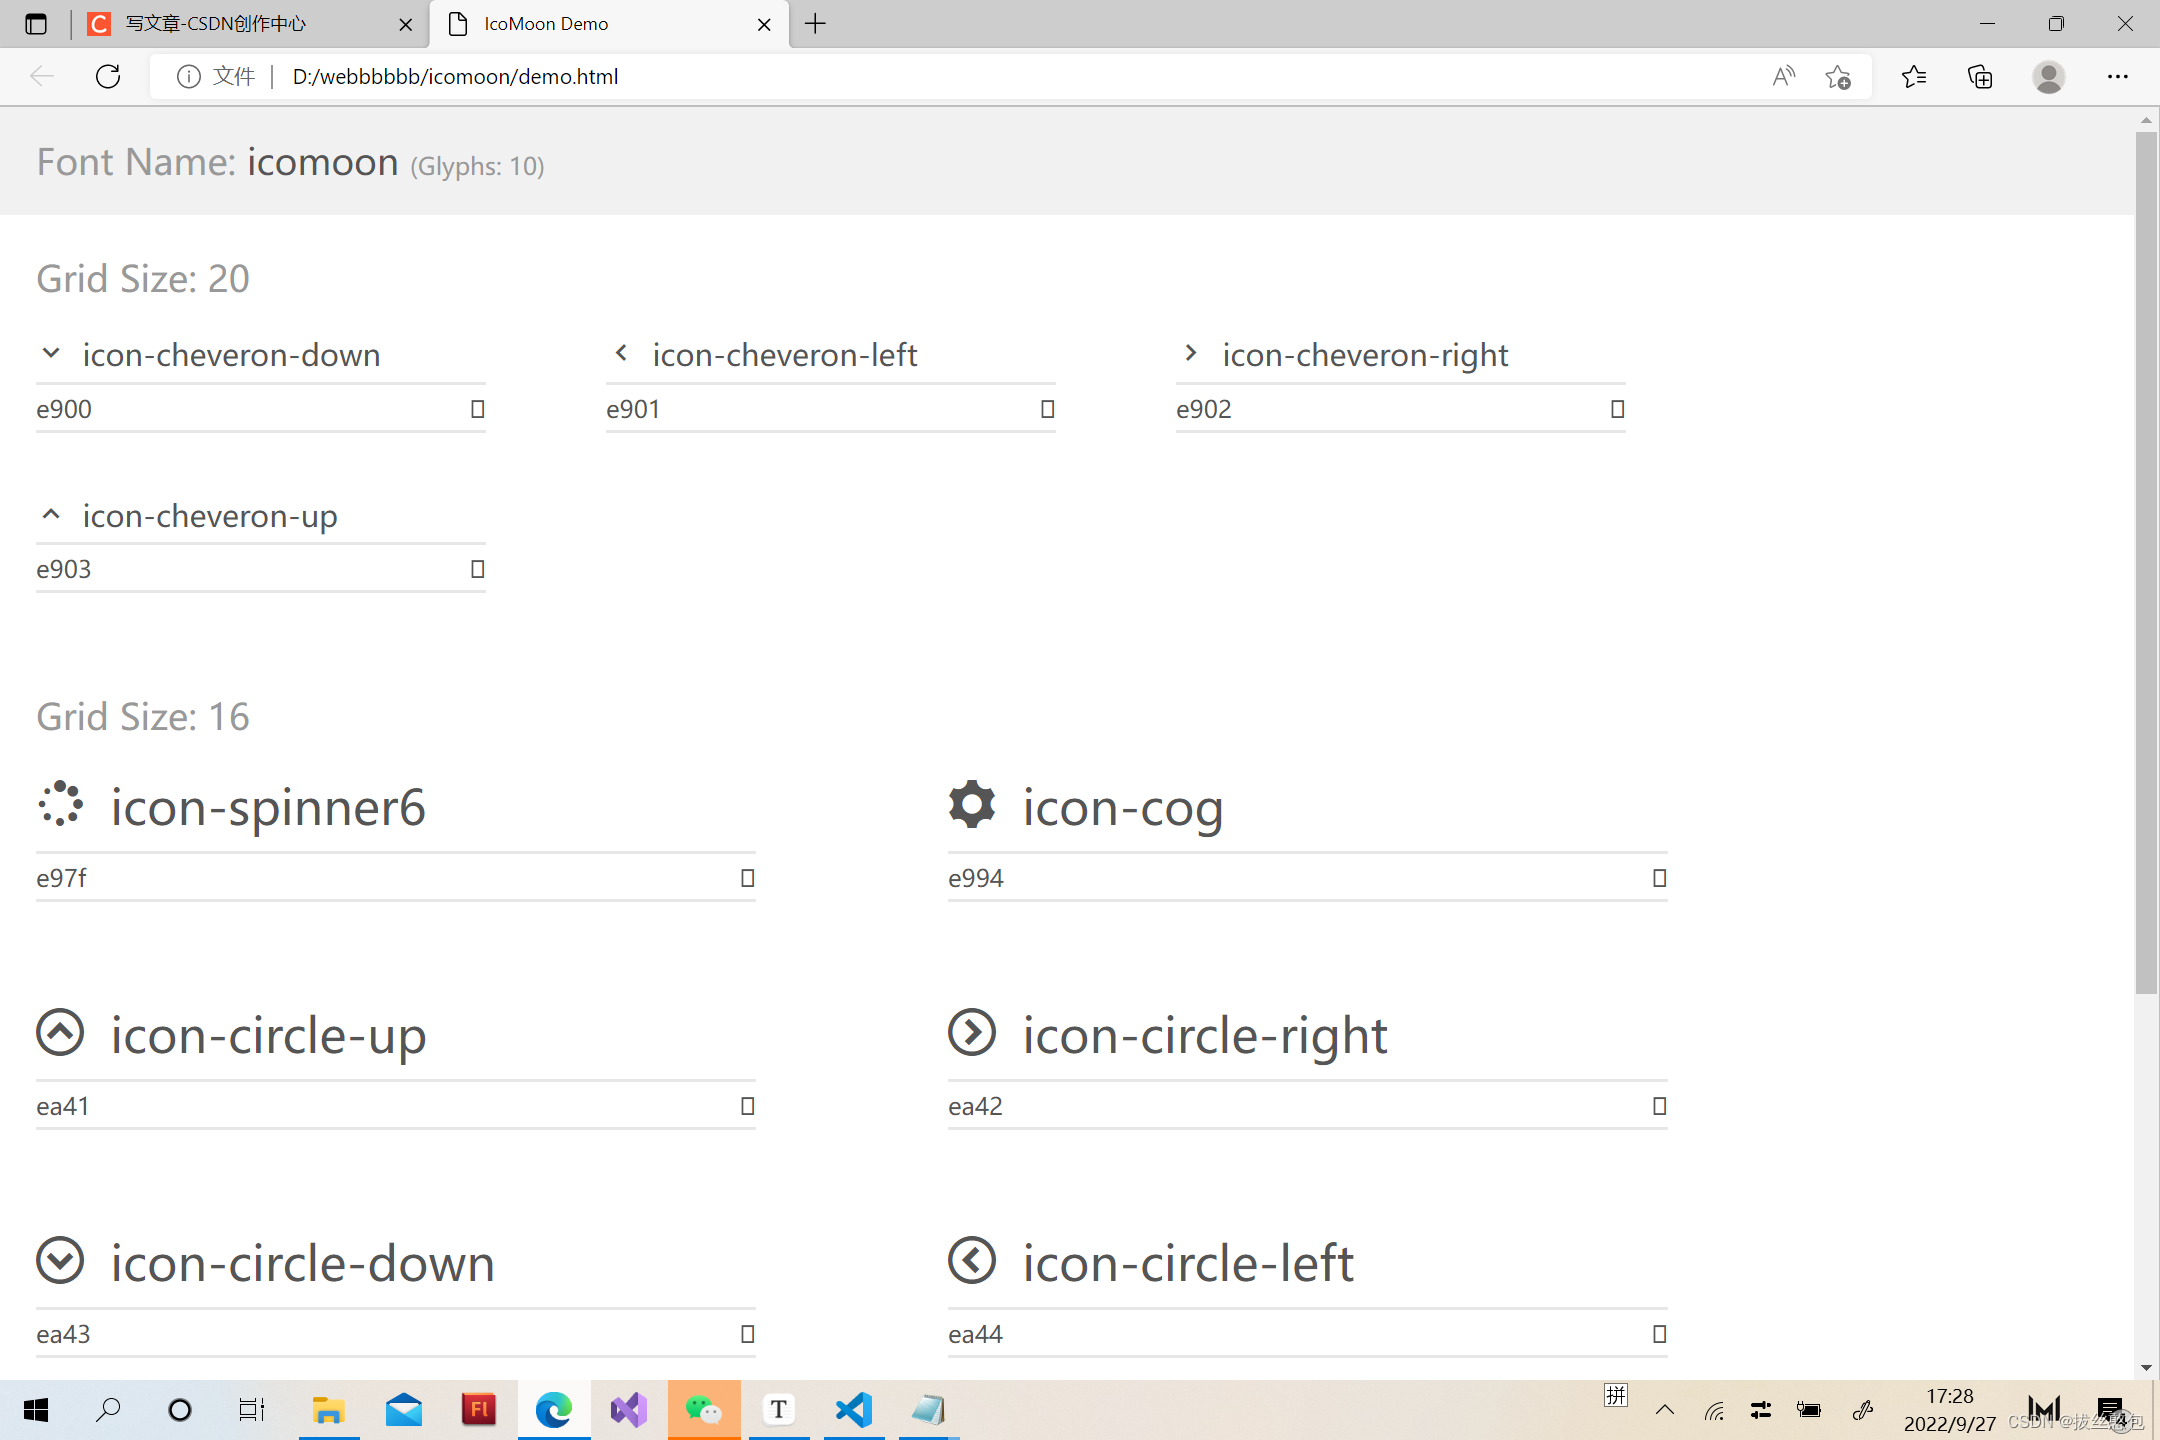Open Visual Studio Code from the taskbar
2160x1440 pixels.
point(853,1409)
